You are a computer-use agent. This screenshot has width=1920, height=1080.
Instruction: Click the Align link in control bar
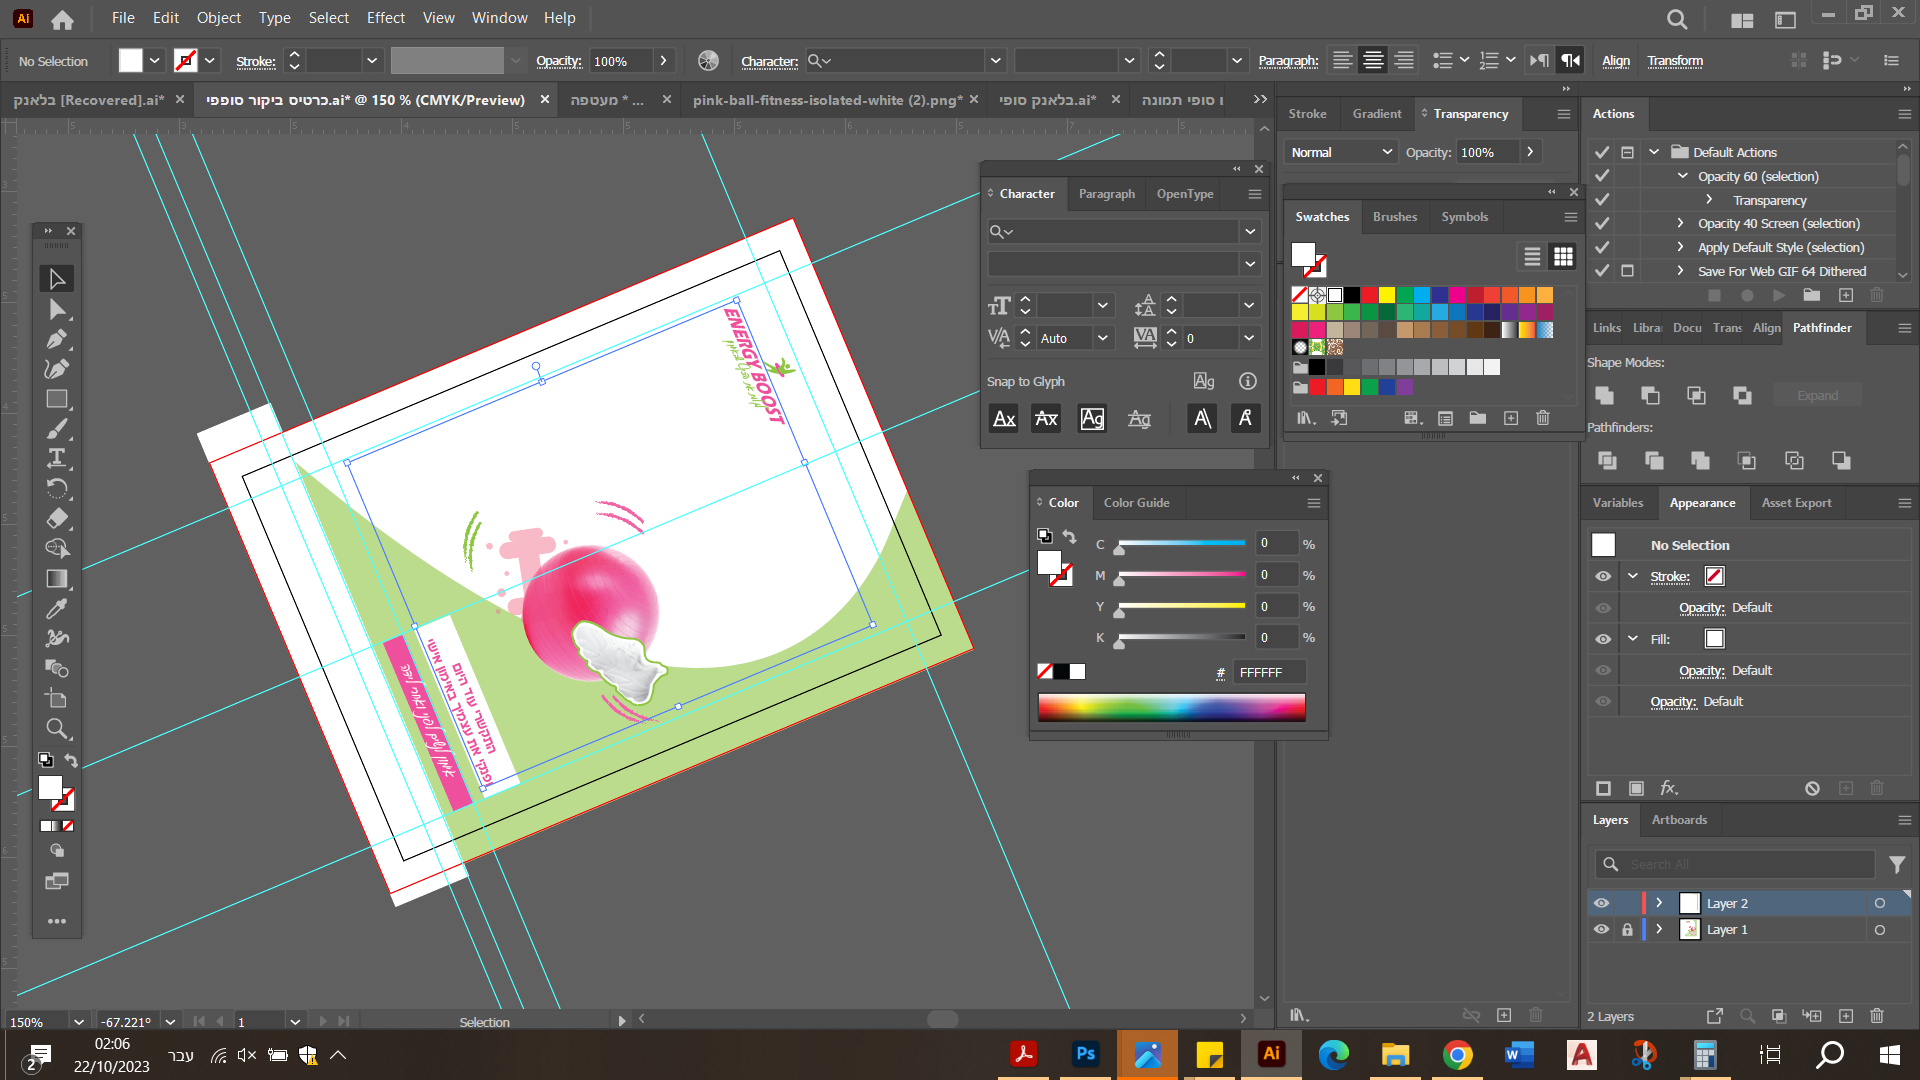pyautogui.click(x=1615, y=61)
